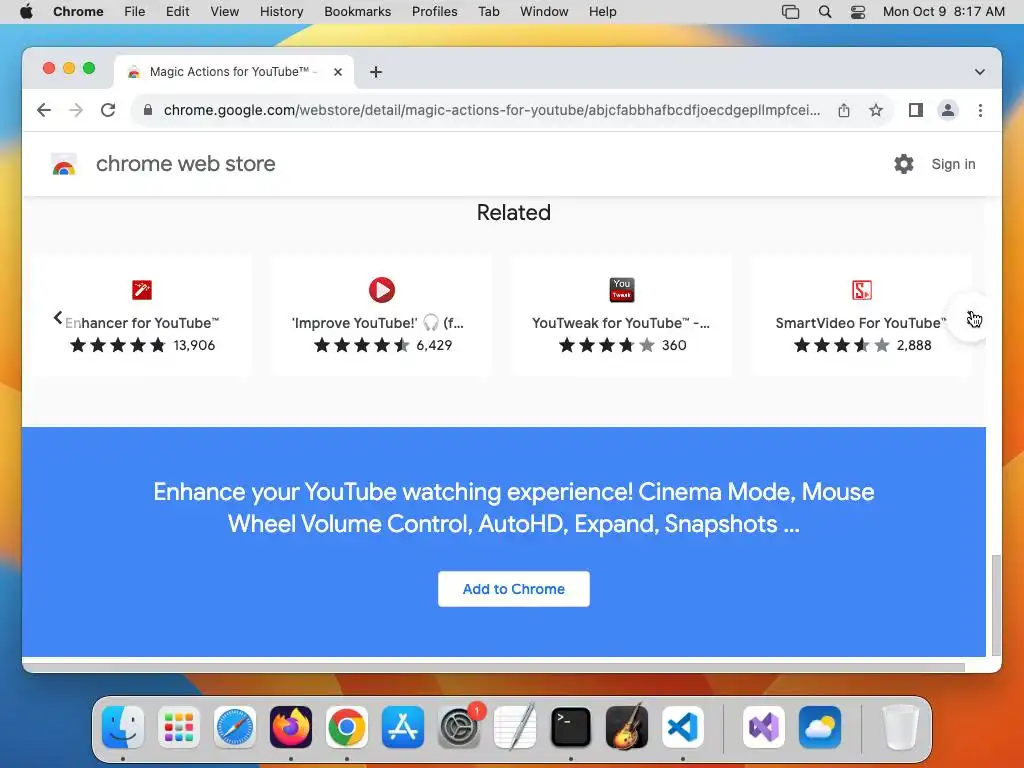Click the Chrome Web Store rainbow logo
The height and width of the screenshot is (768, 1024).
64,165
